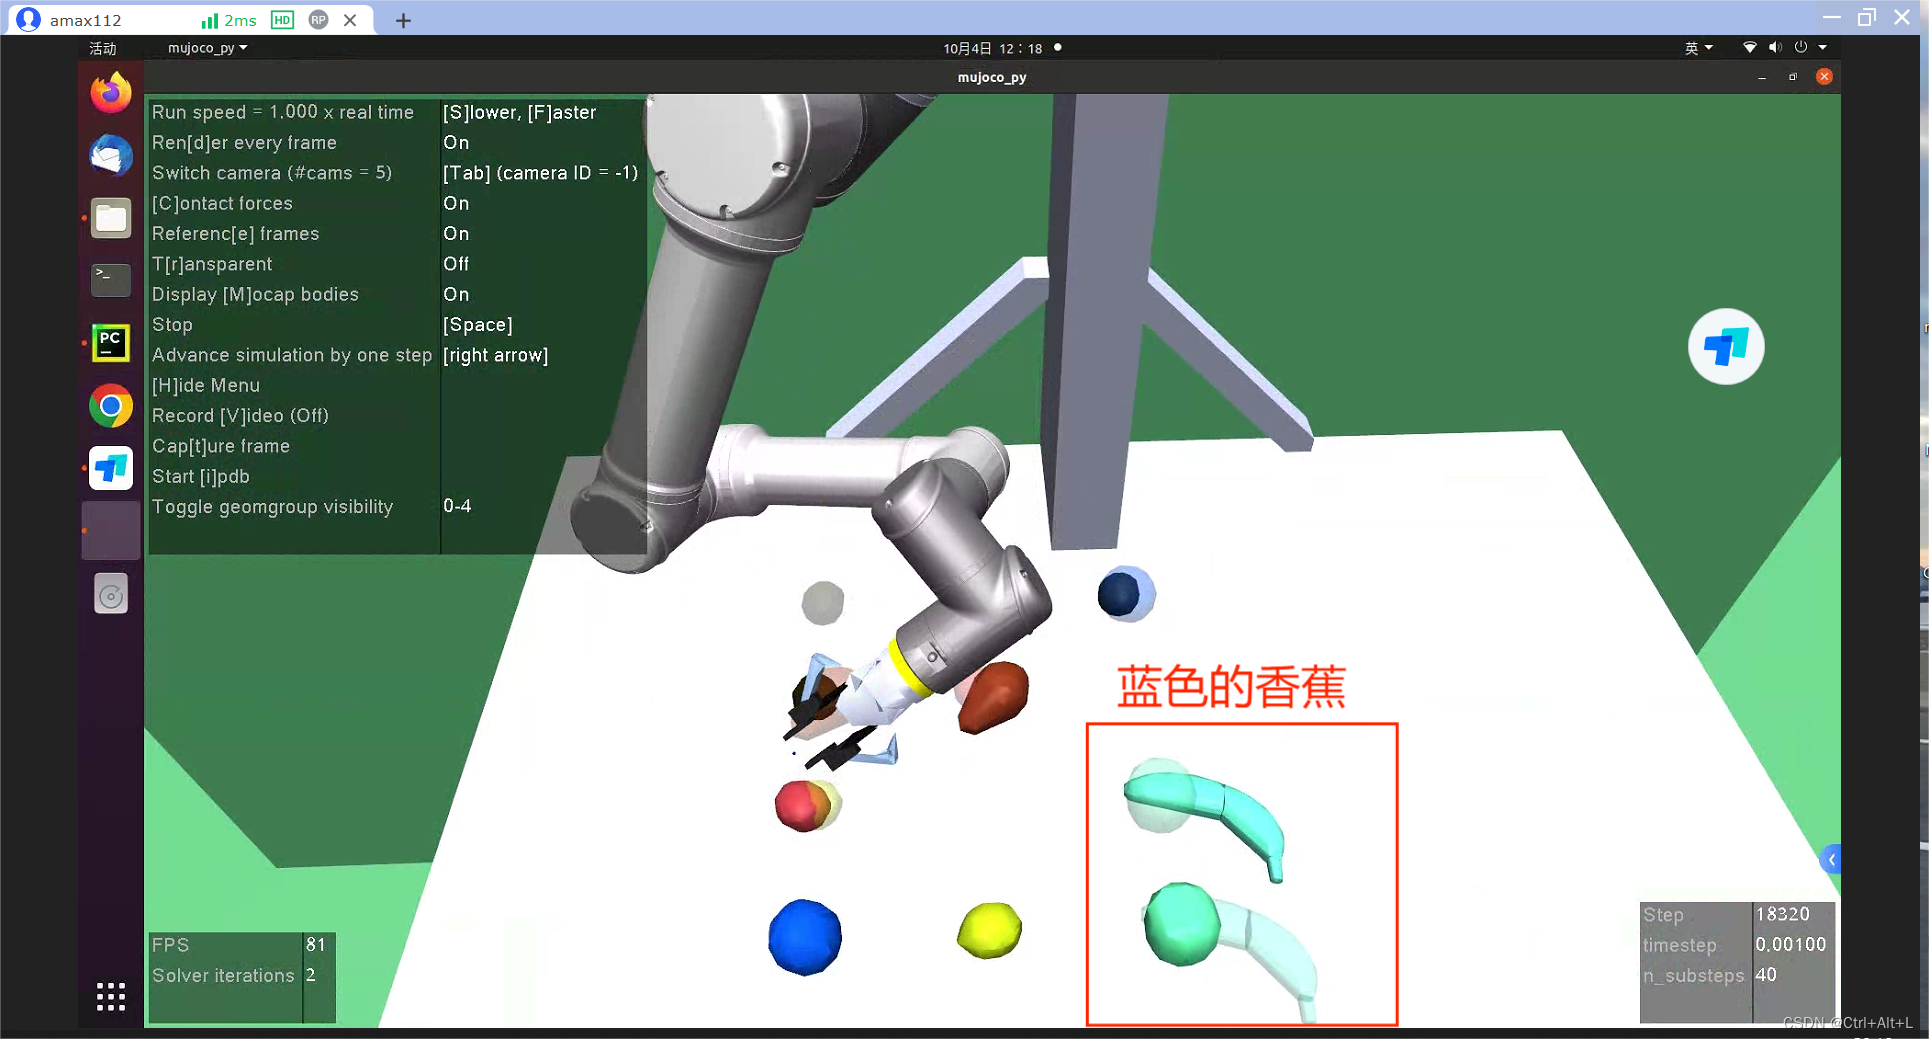
Task: Click the amax112 user avatar icon
Action: (29, 19)
